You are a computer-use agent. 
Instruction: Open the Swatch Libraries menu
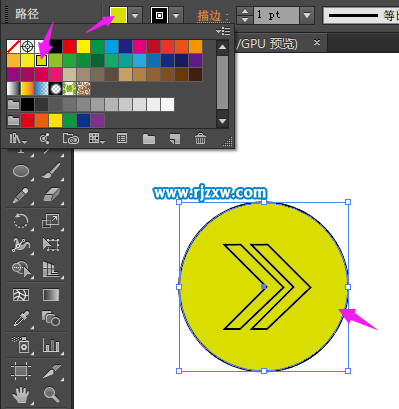(17, 138)
